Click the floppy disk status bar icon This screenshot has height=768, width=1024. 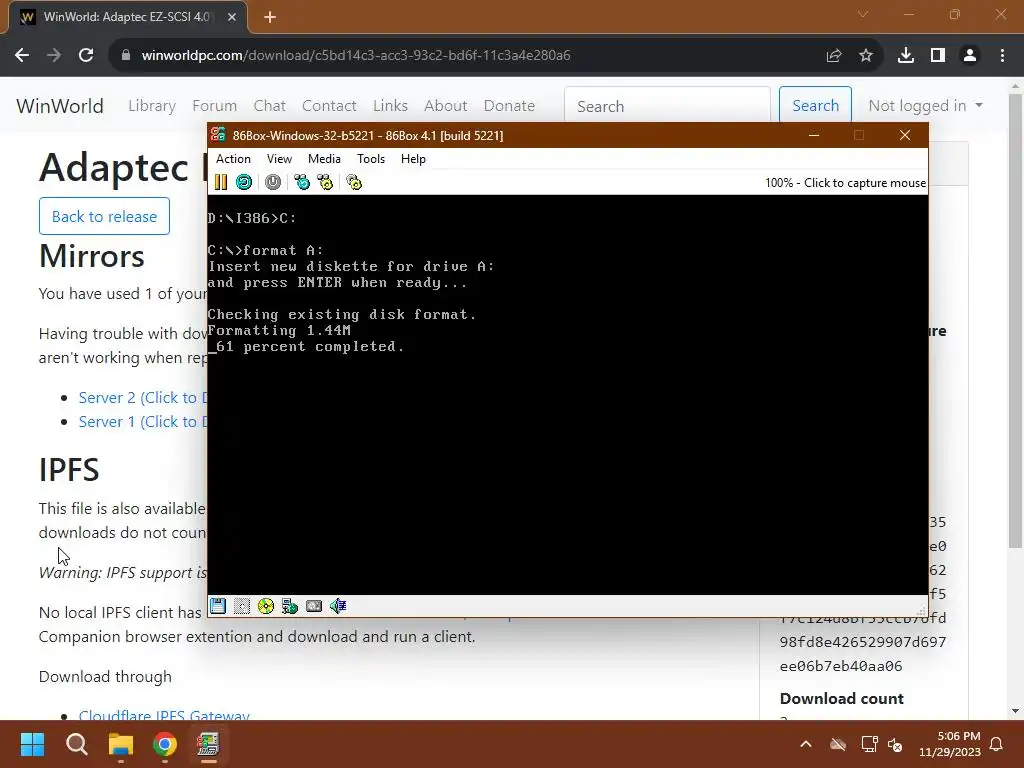coord(217,606)
